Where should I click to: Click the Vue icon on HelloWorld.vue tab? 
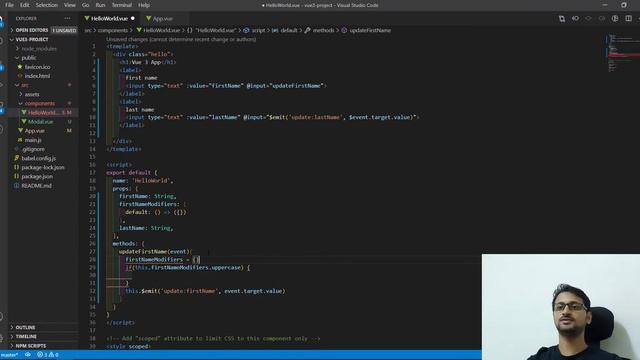[87, 18]
